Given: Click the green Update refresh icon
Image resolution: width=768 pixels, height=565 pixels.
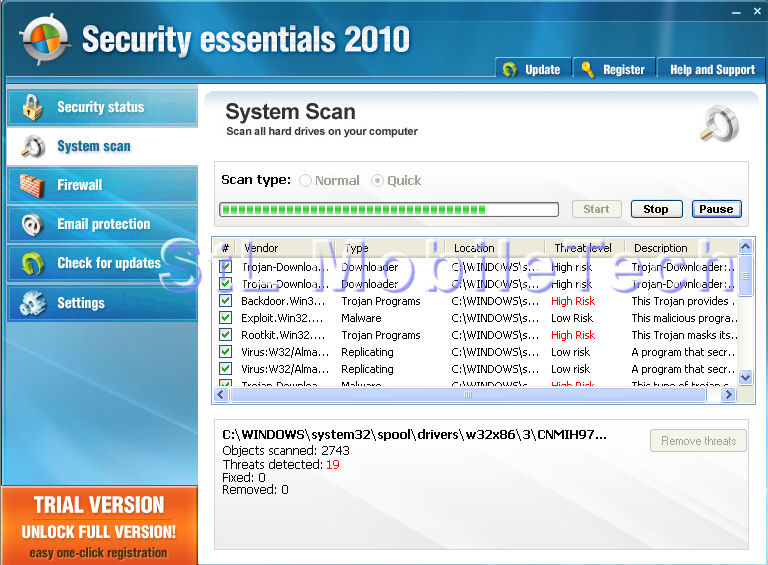Looking at the screenshot, I should point(510,70).
